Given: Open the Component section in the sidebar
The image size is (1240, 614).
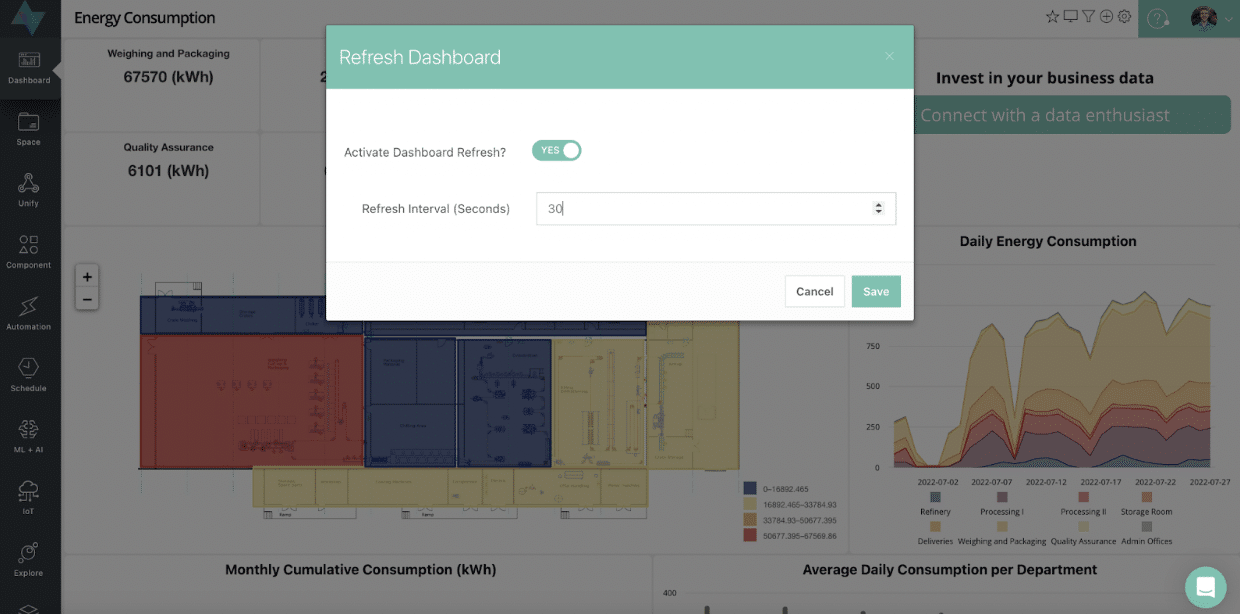Looking at the screenshot, I should 29,253.
